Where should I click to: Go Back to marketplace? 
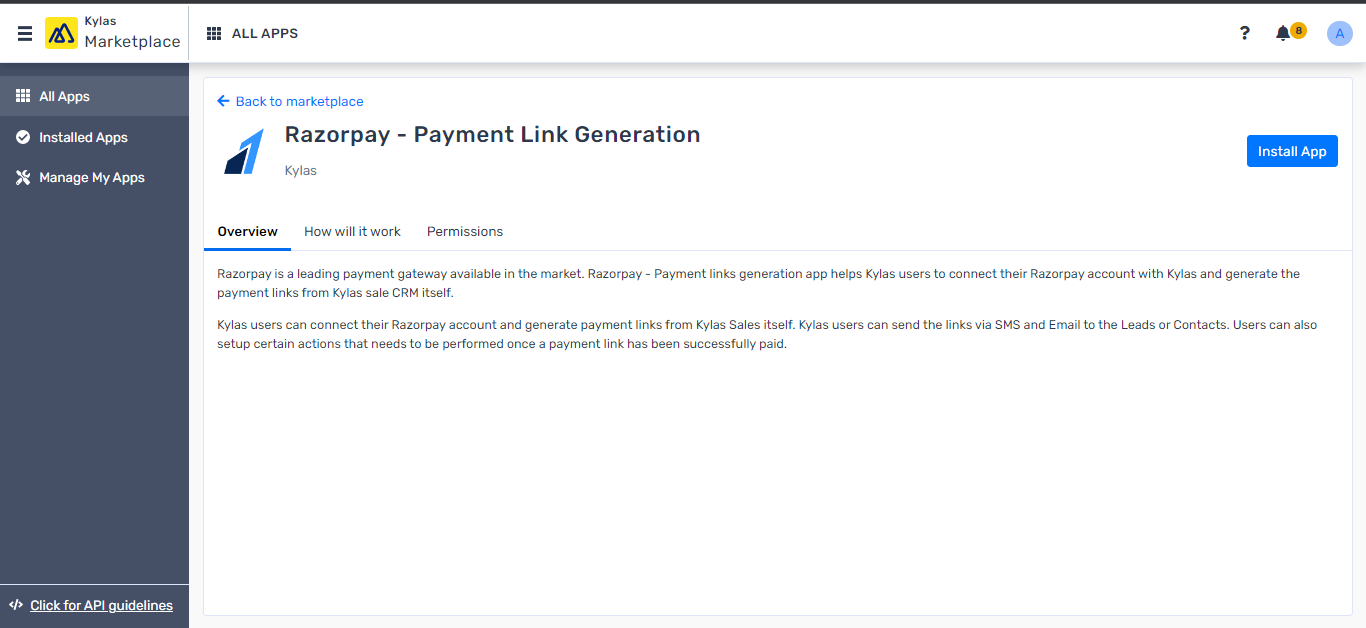pos(290,101)
